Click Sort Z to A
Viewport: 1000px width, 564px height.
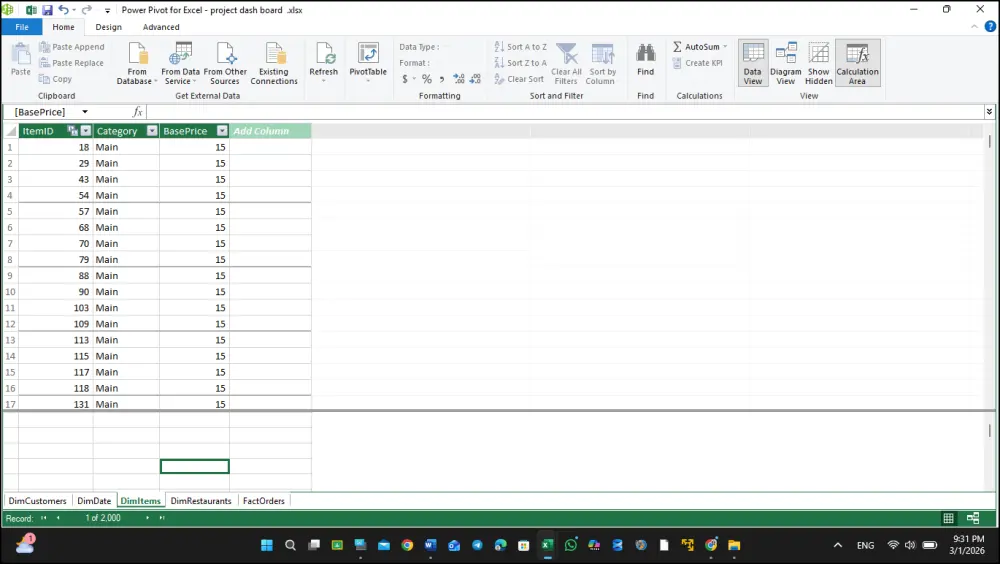pyautogui.click(x=520, y=63)
